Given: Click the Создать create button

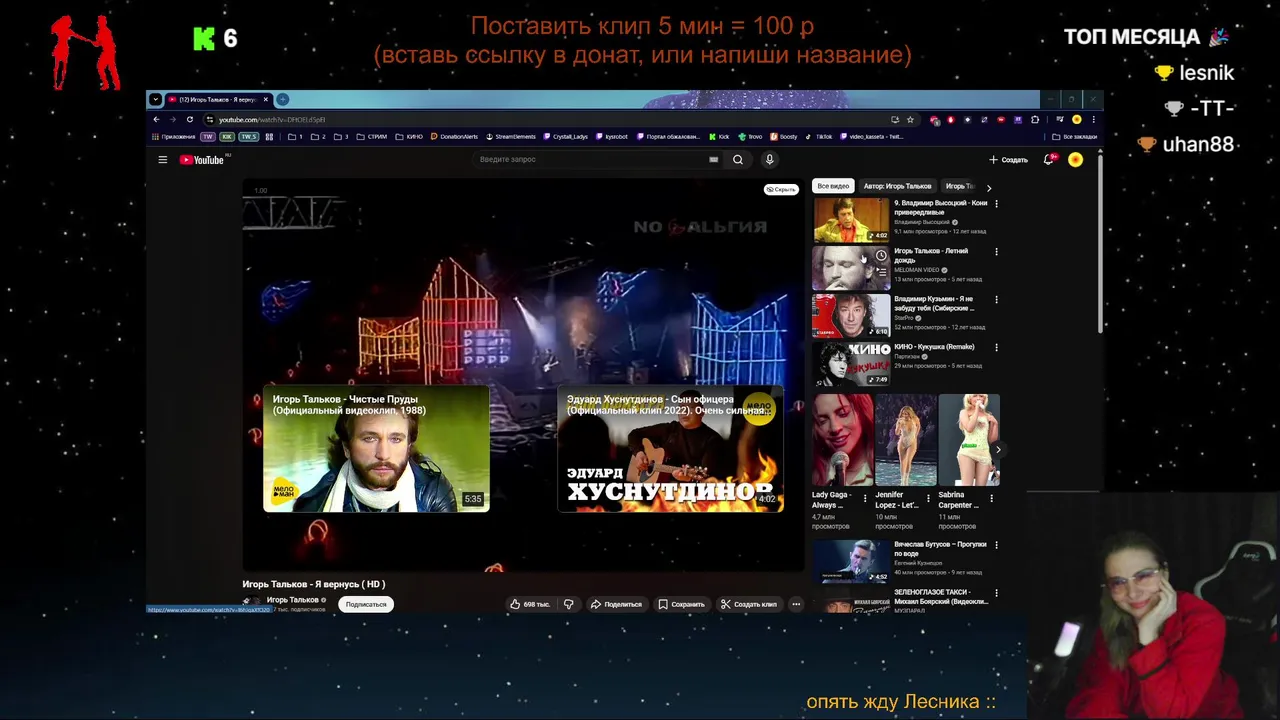Looking at the screenshot, I should pos(1008,160).
